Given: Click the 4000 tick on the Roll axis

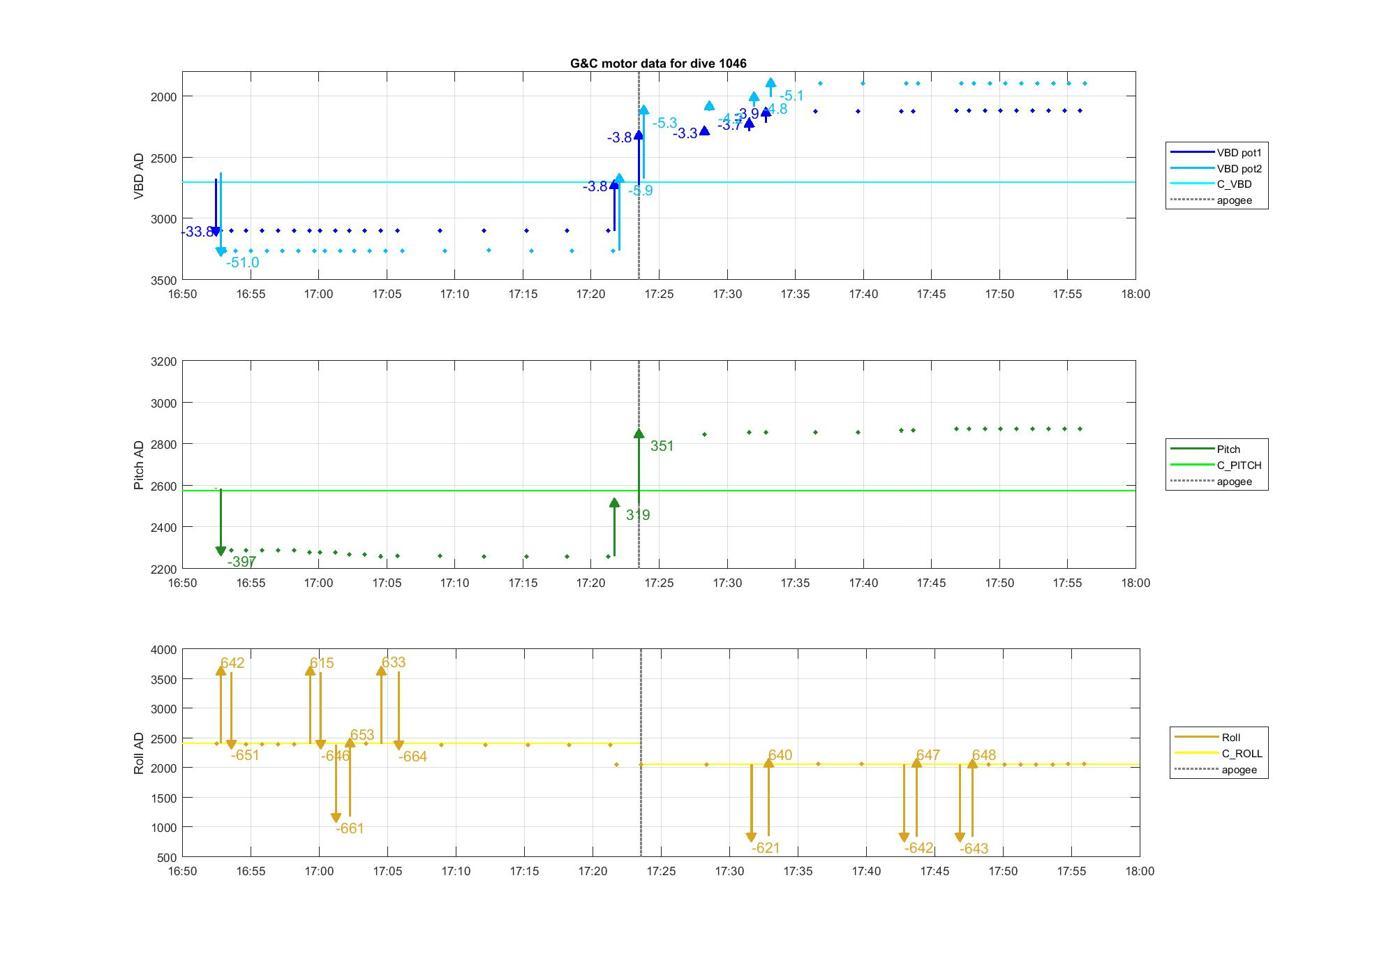Looking at the screenshot, I should pos(164,650).
